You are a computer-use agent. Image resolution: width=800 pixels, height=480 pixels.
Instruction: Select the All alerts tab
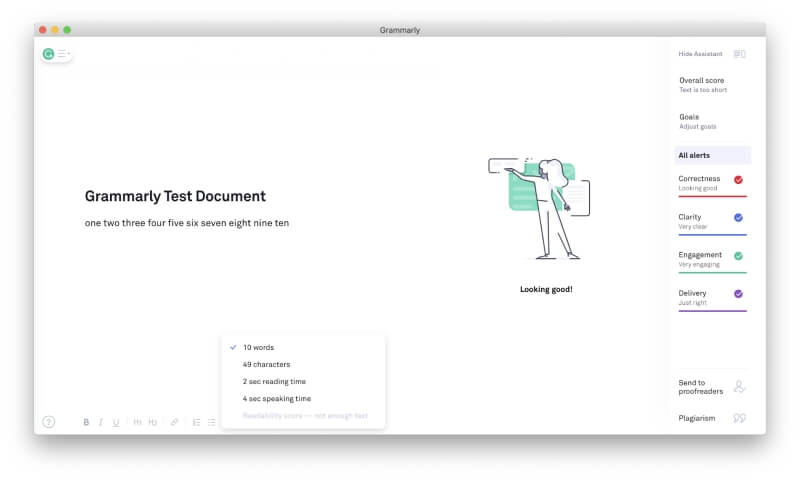[713, 155]
